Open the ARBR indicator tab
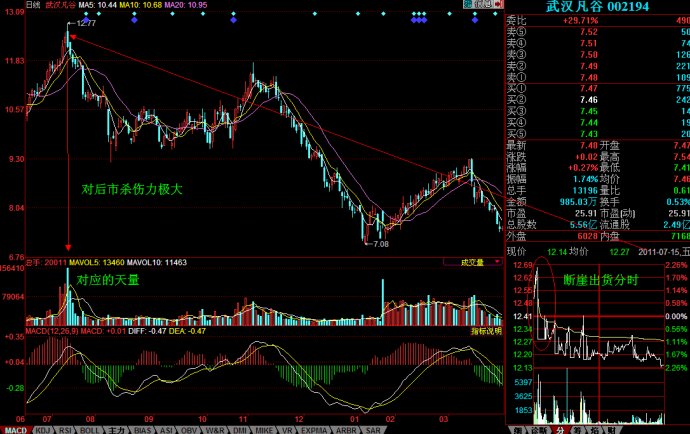 tap(346, 430)
